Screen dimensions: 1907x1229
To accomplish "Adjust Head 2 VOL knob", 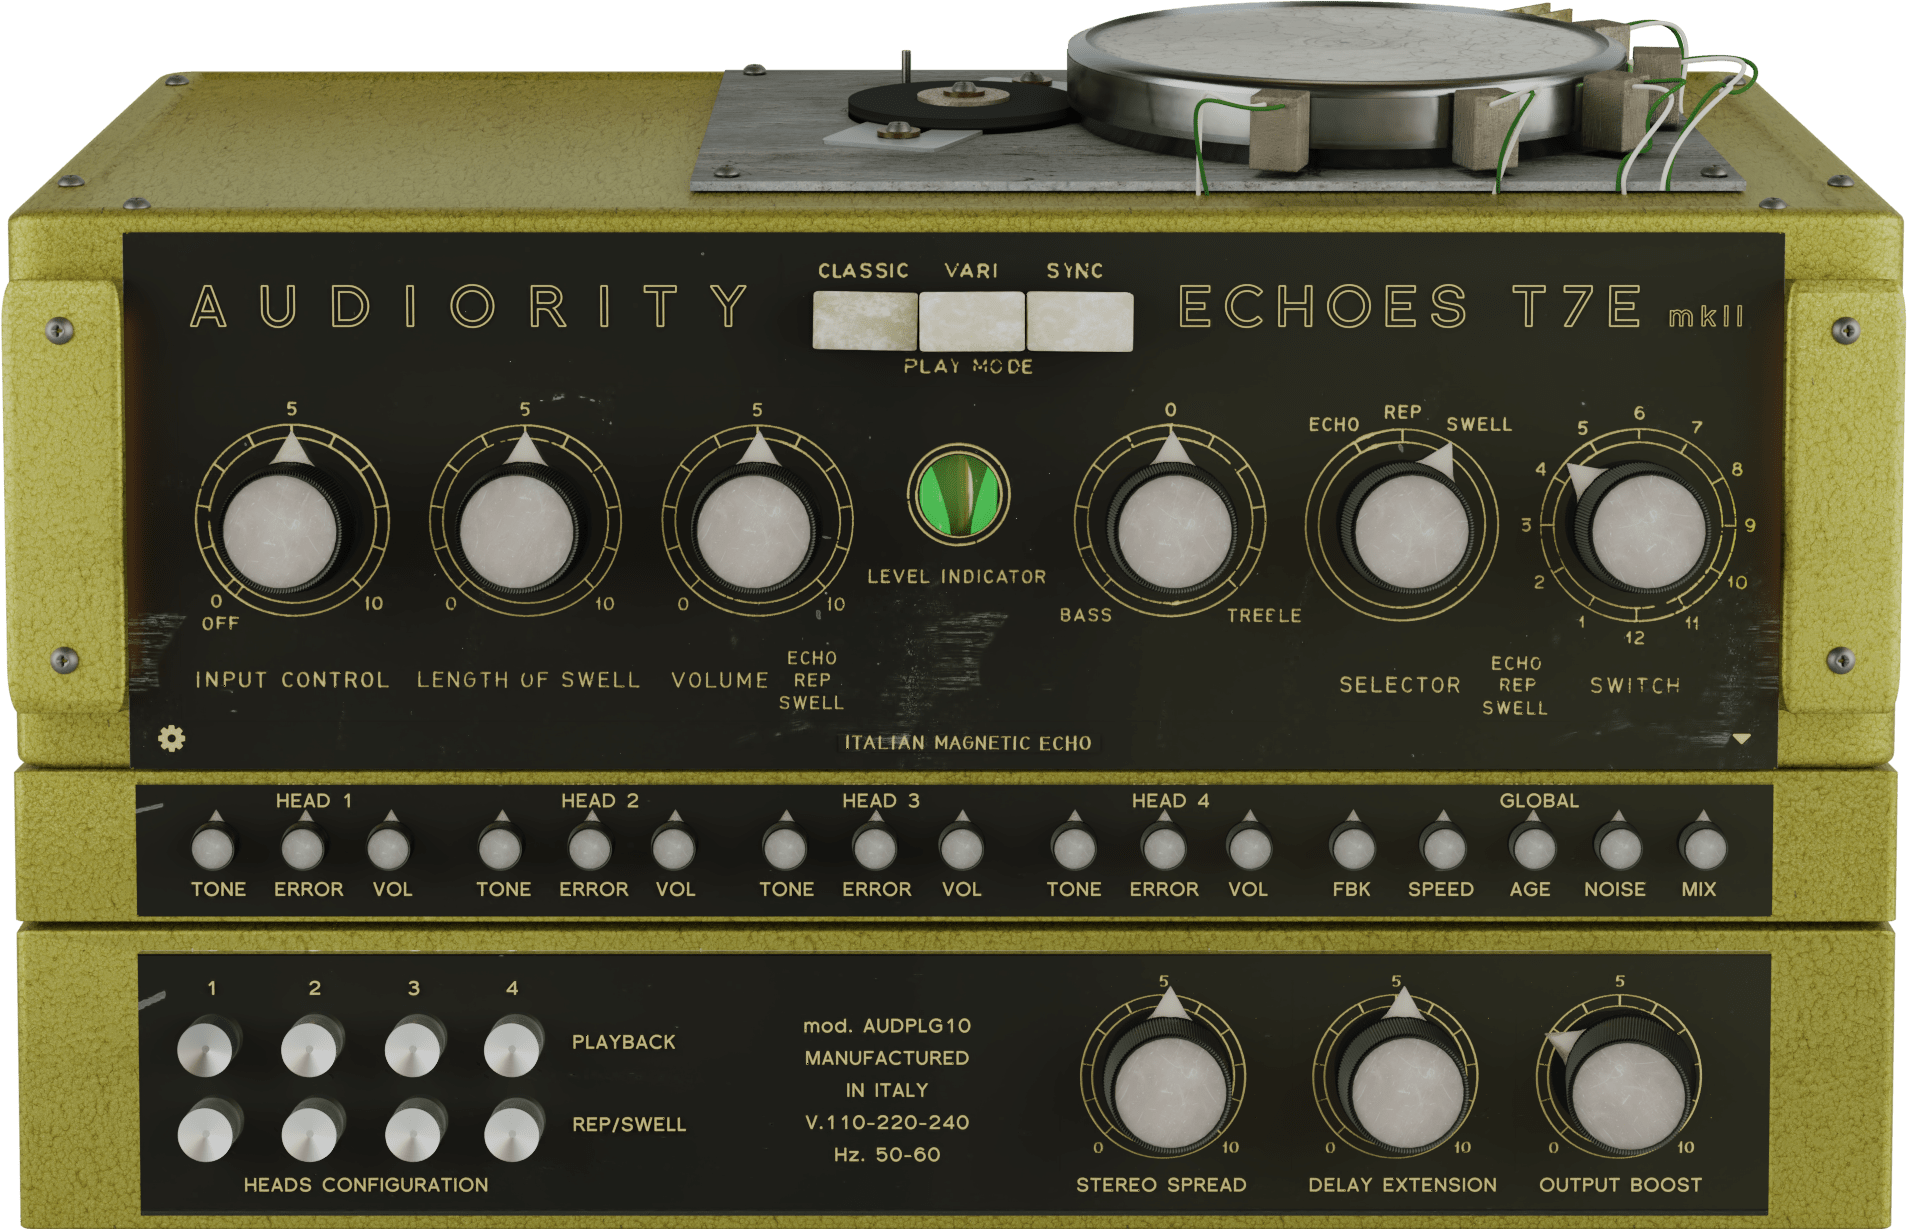I will pyautogui.click(x=674, y=846).
